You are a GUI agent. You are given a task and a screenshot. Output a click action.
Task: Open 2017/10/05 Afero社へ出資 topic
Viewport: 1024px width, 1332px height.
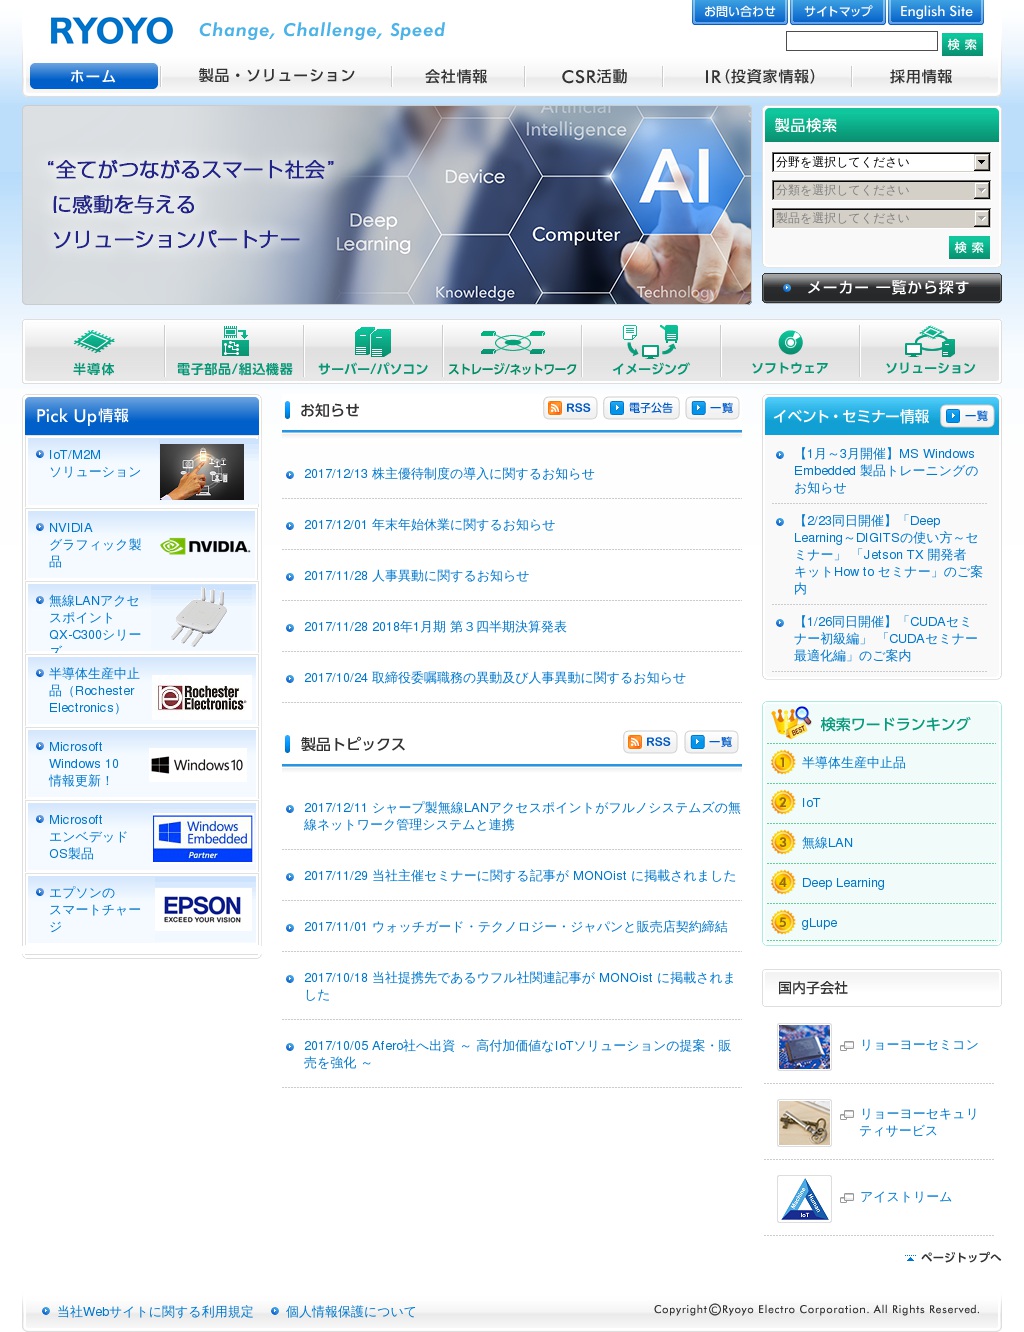(x=518, y=1054)
